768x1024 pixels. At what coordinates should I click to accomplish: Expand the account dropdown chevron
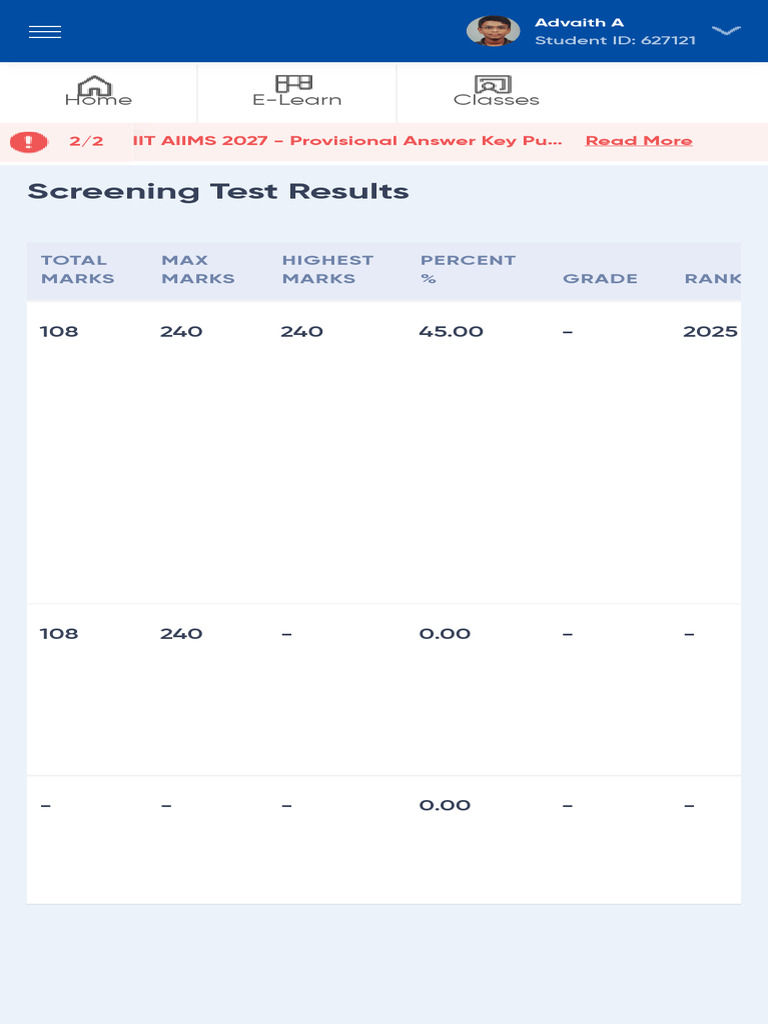(x=726, y=31)
